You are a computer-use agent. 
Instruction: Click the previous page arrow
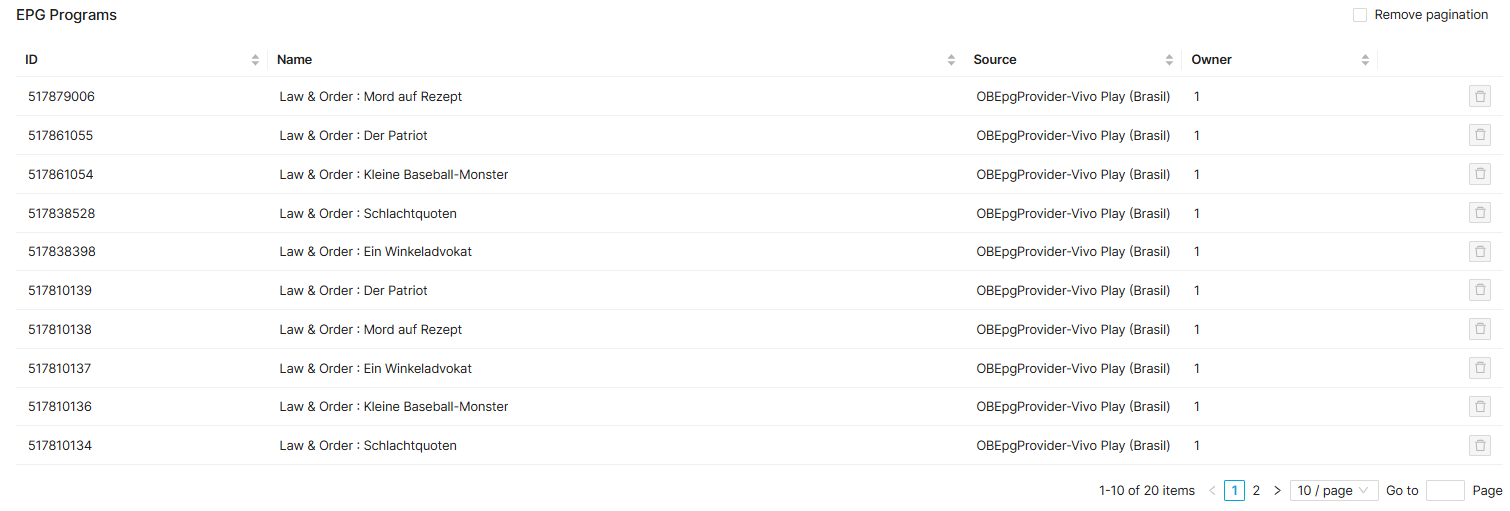tap(1212, 490)
